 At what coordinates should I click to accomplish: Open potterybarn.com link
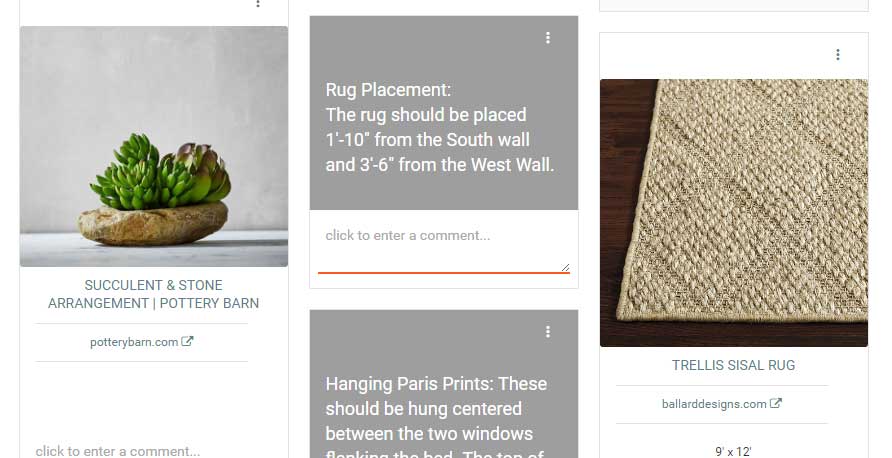point(134,342)
